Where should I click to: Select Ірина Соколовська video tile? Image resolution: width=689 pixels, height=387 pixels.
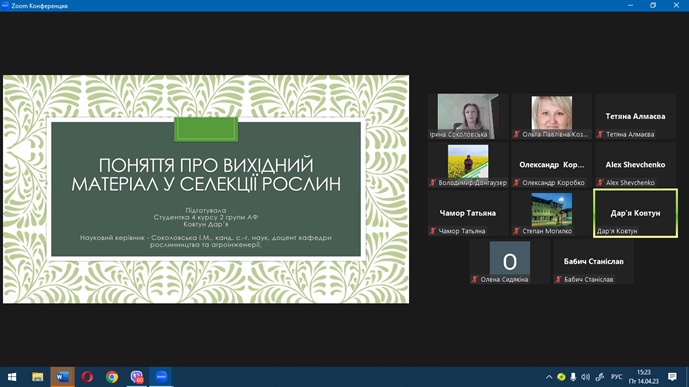pos(468,116)
